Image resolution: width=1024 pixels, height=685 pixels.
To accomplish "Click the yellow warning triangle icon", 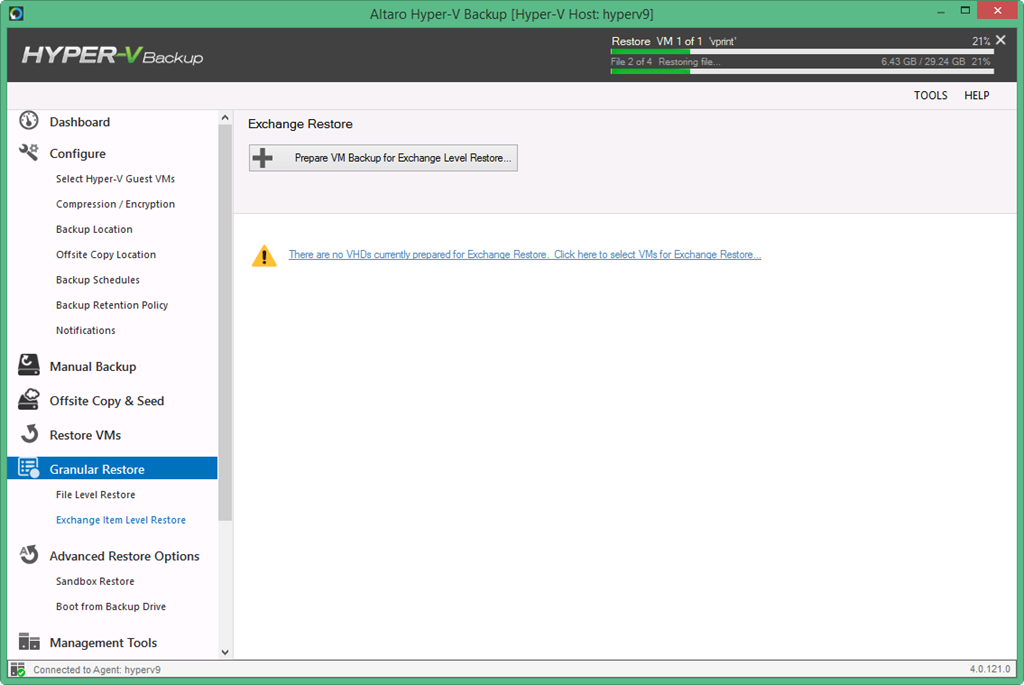I will (264, 255).
